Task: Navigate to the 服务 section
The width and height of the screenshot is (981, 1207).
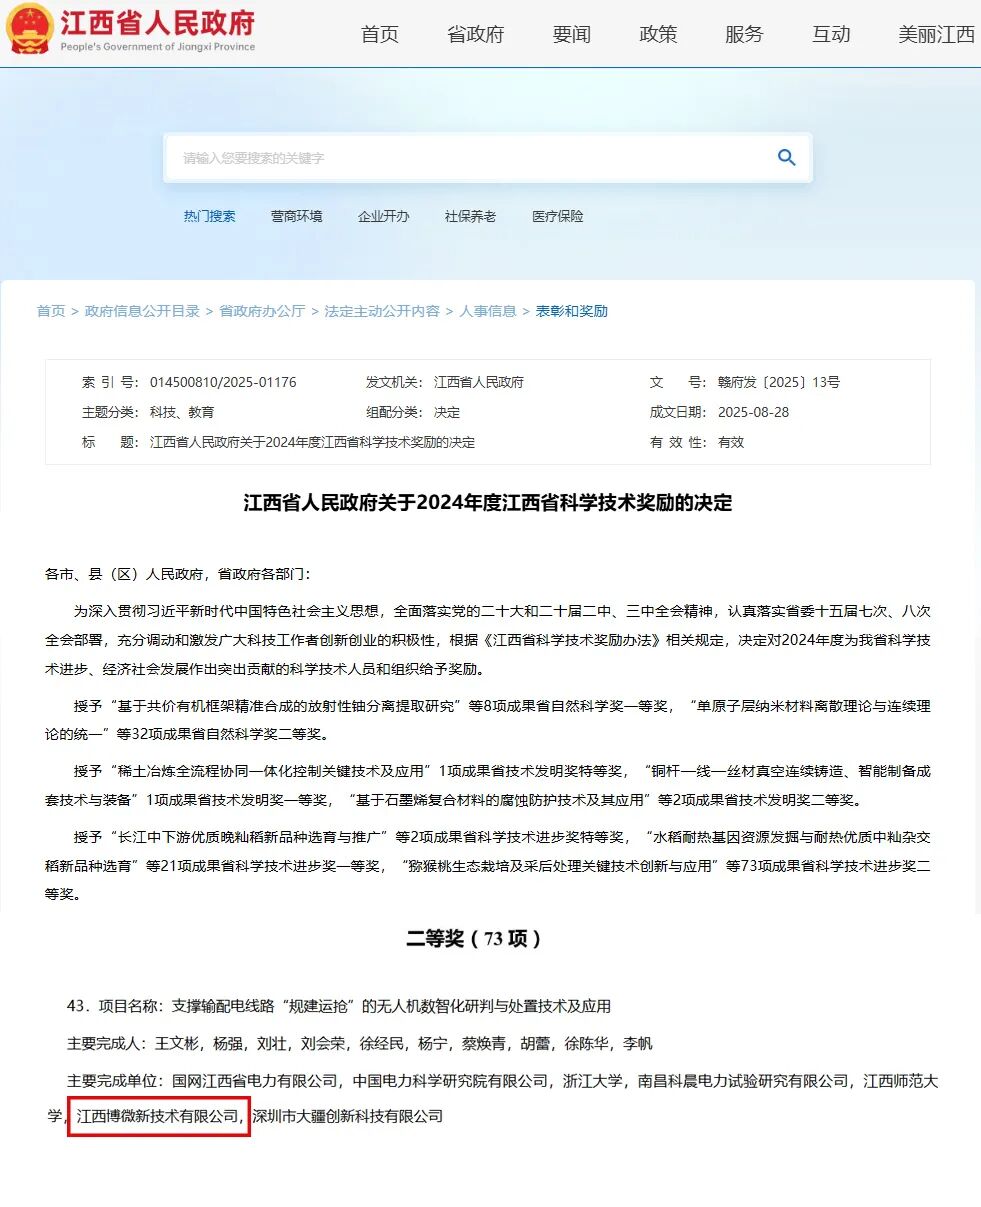Action: (743, 33)
